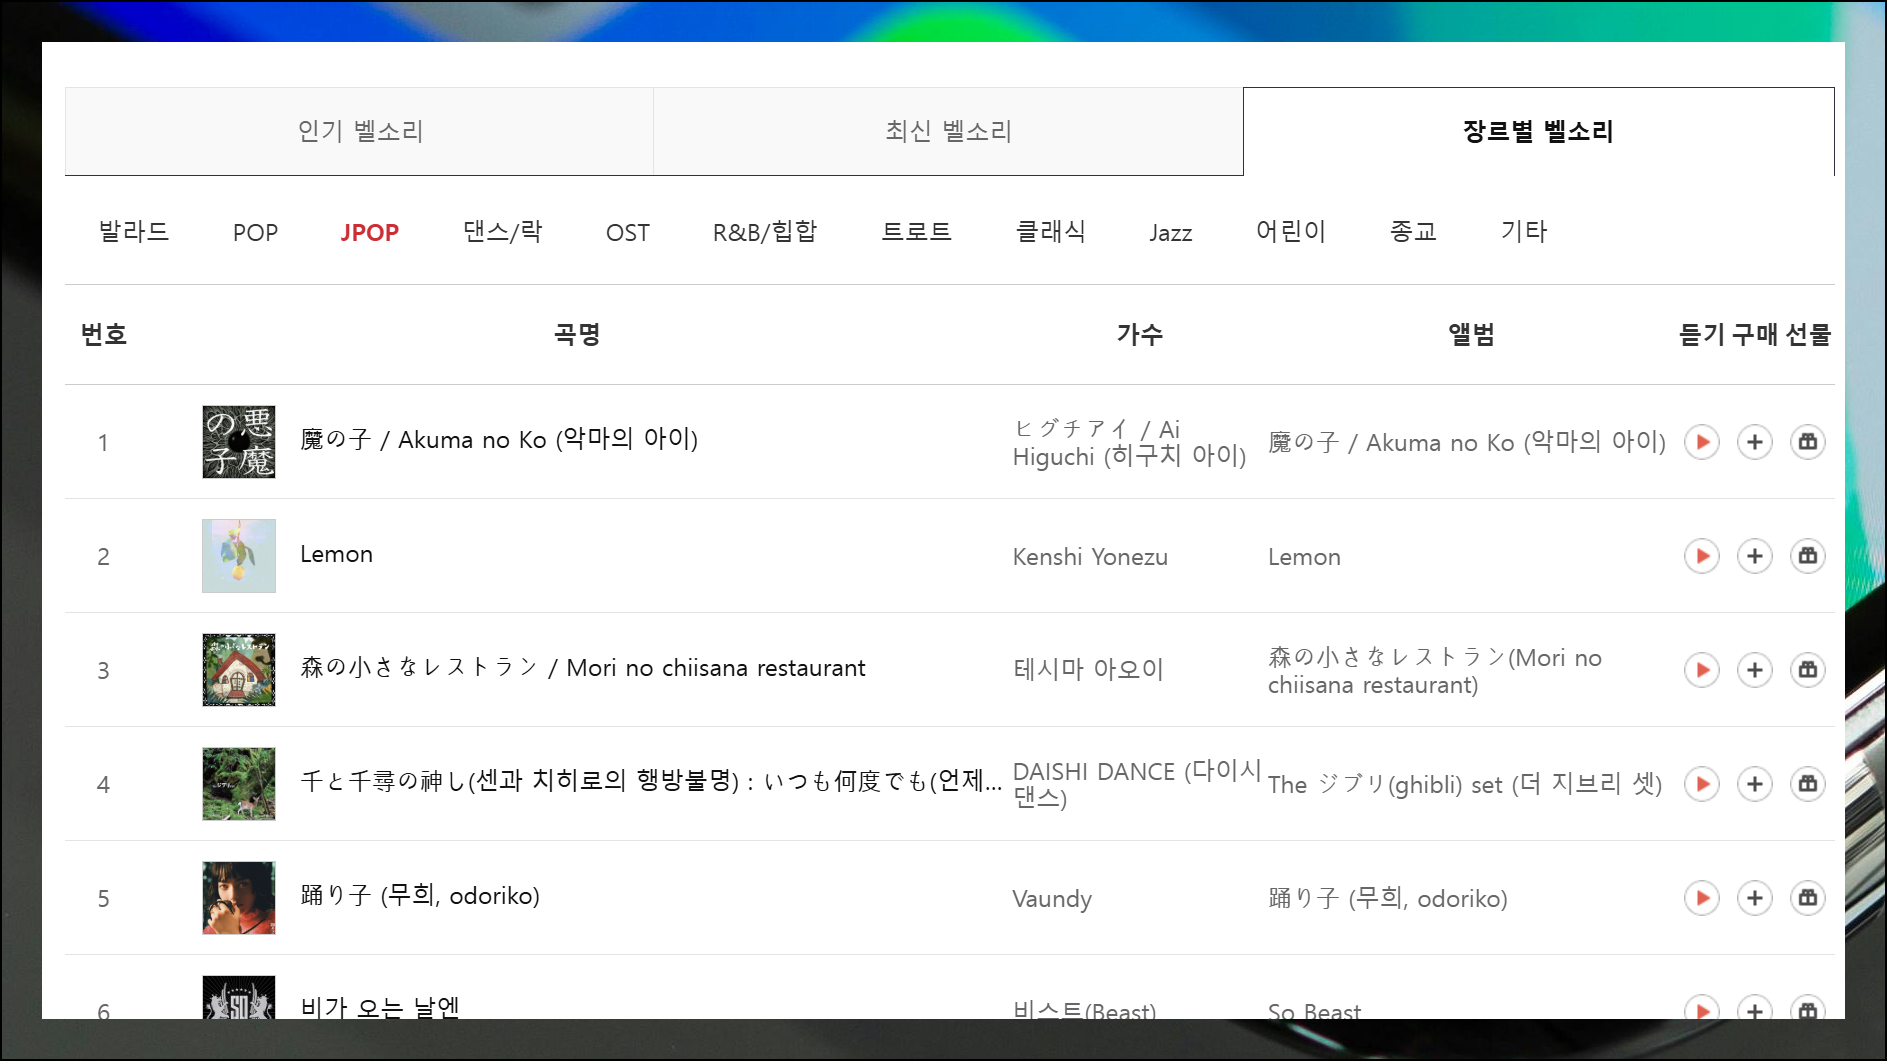Screen dimensions: 1887x1061
Task: Choose the 발라드 genre
Action: (x=134, y=232)
